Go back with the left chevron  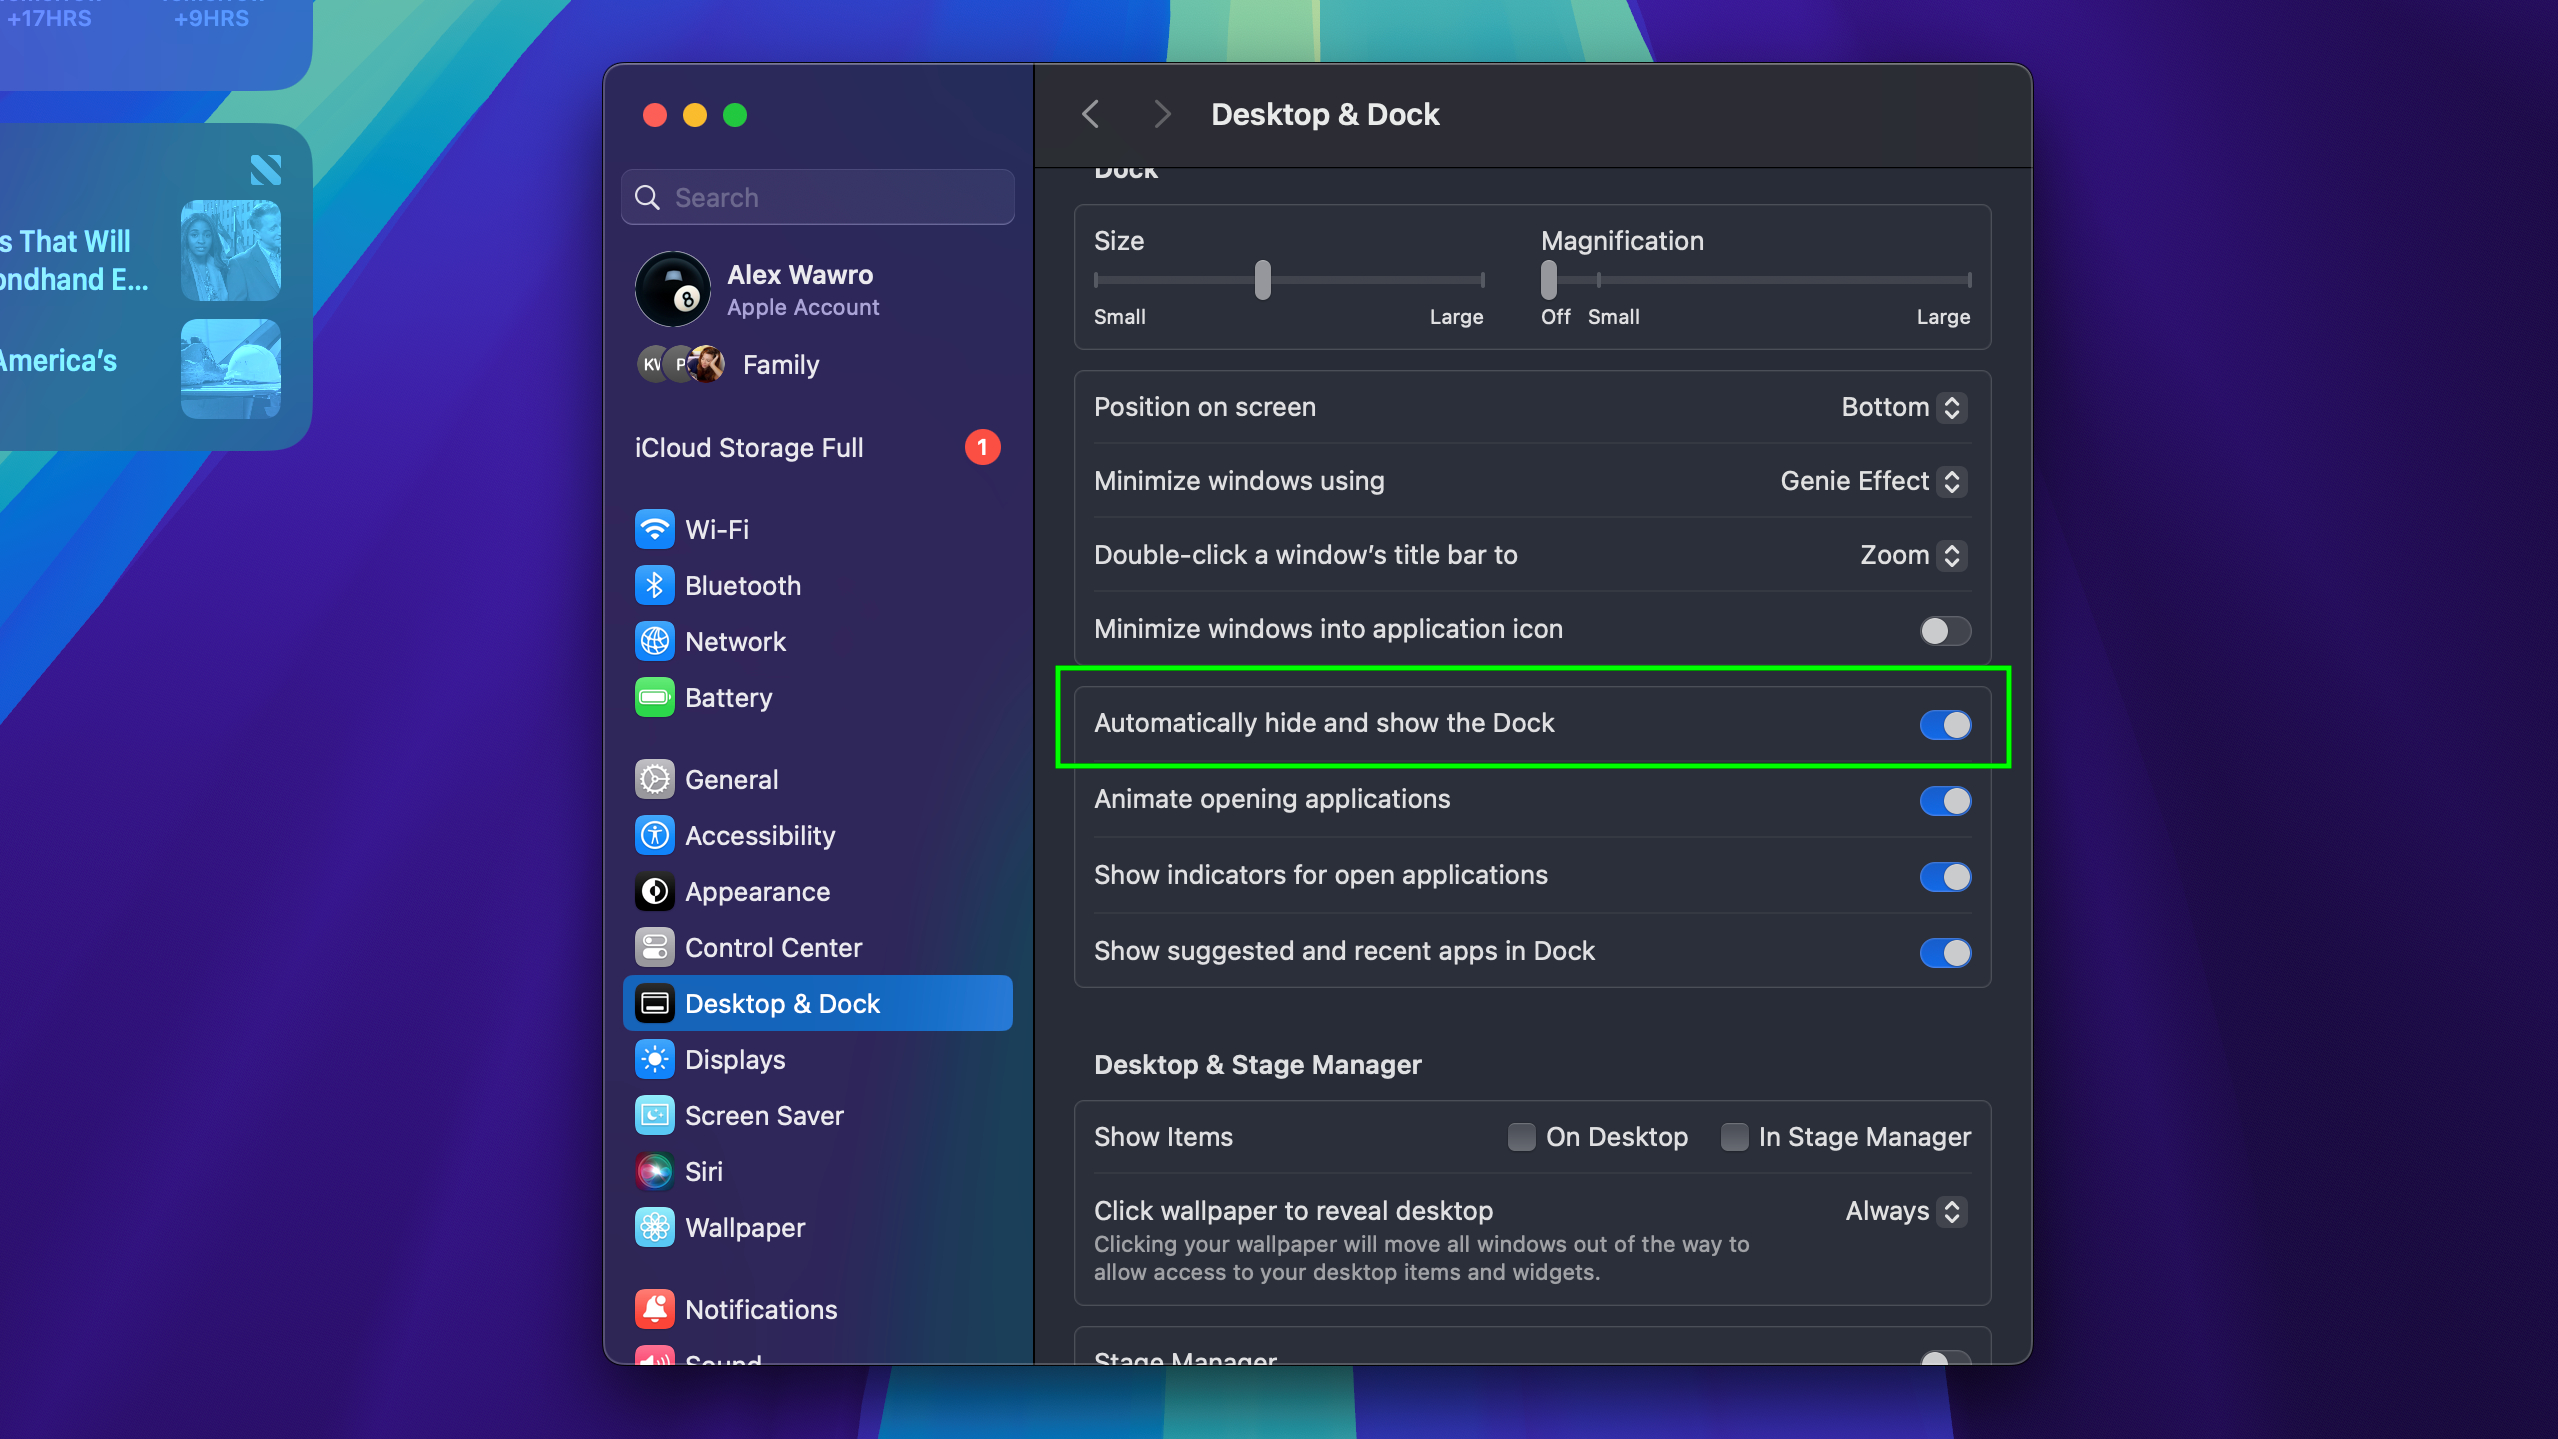pyautogui.click(x=1091, y=114)
